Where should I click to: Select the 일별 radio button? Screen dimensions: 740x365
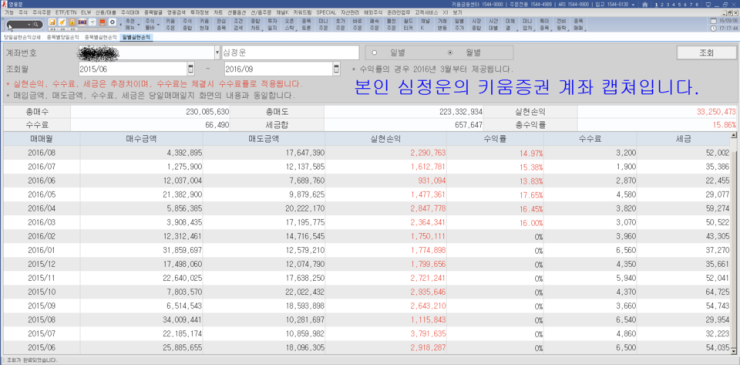click(x=375, y=52)
